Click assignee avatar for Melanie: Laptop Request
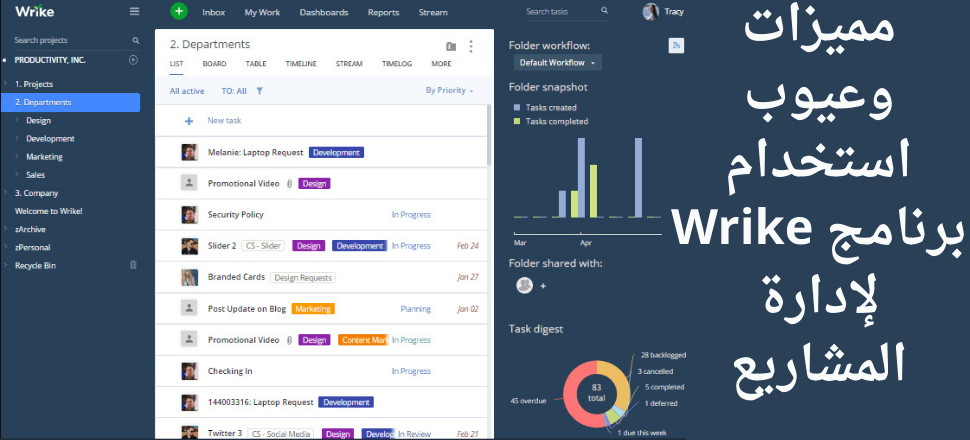Image resolution: width=970 pixels, height=440 pixels. (x=189, y=152)
